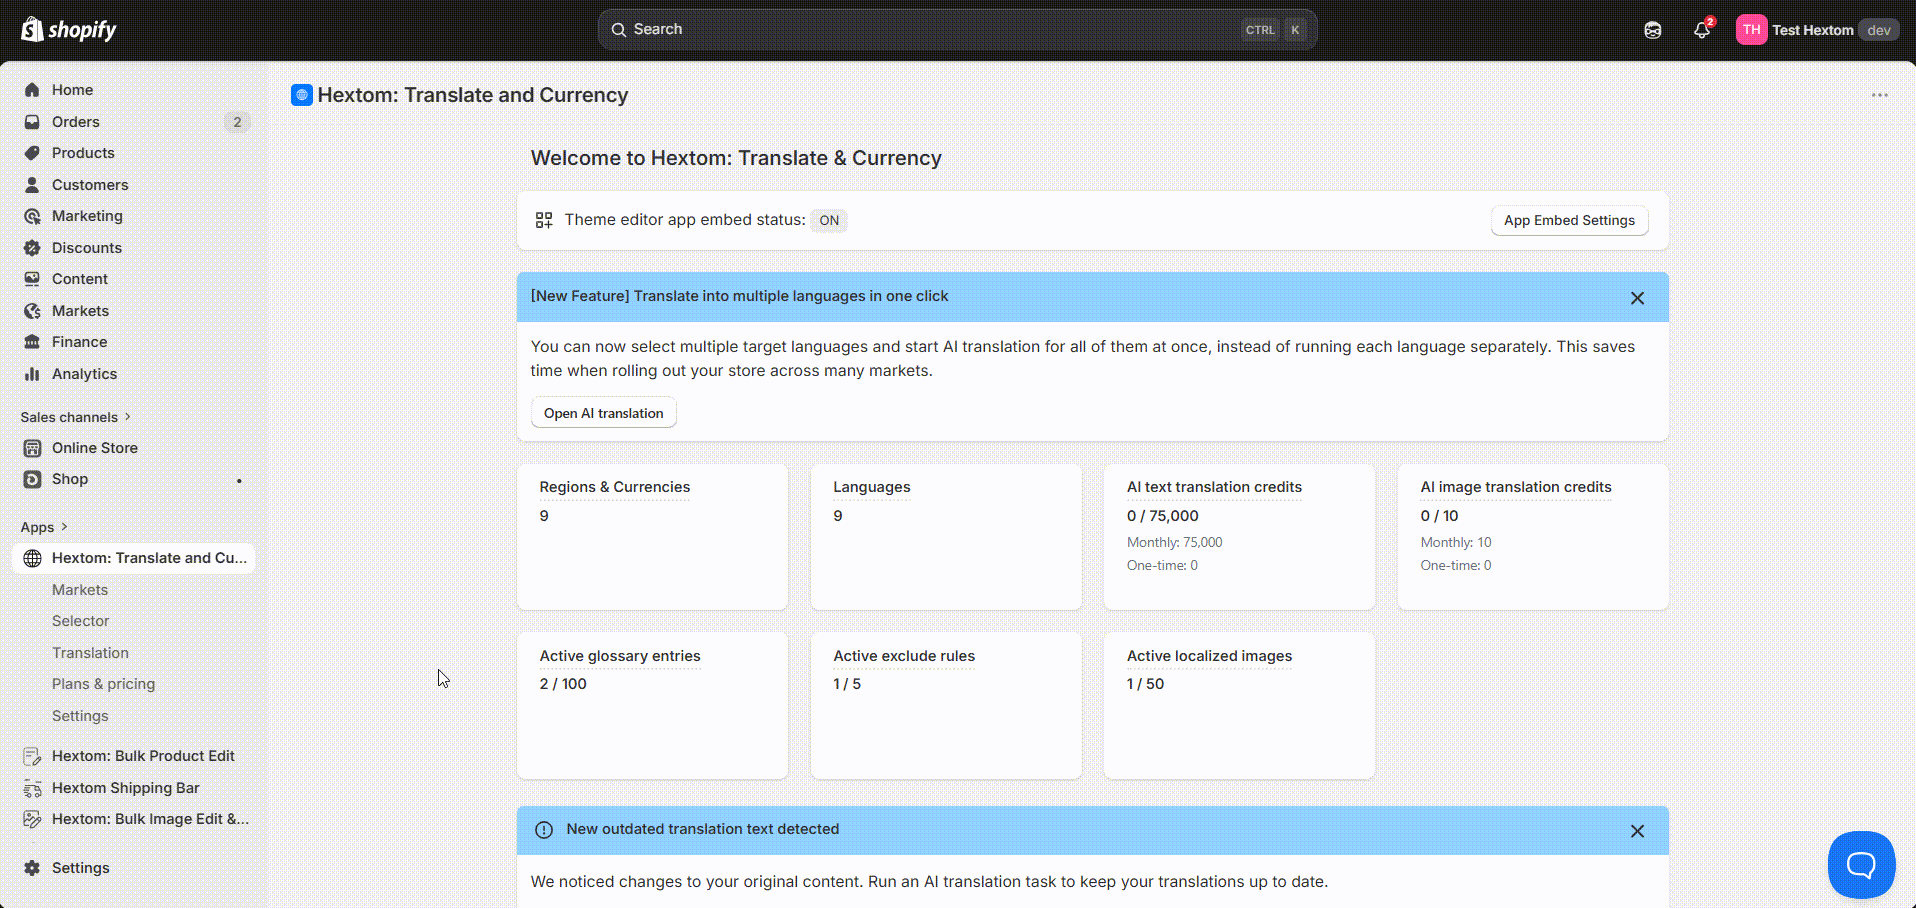Click the Orders inbox icon
Image resolution: width=1916 pixels, height=908 pixels.
[32, 122]
